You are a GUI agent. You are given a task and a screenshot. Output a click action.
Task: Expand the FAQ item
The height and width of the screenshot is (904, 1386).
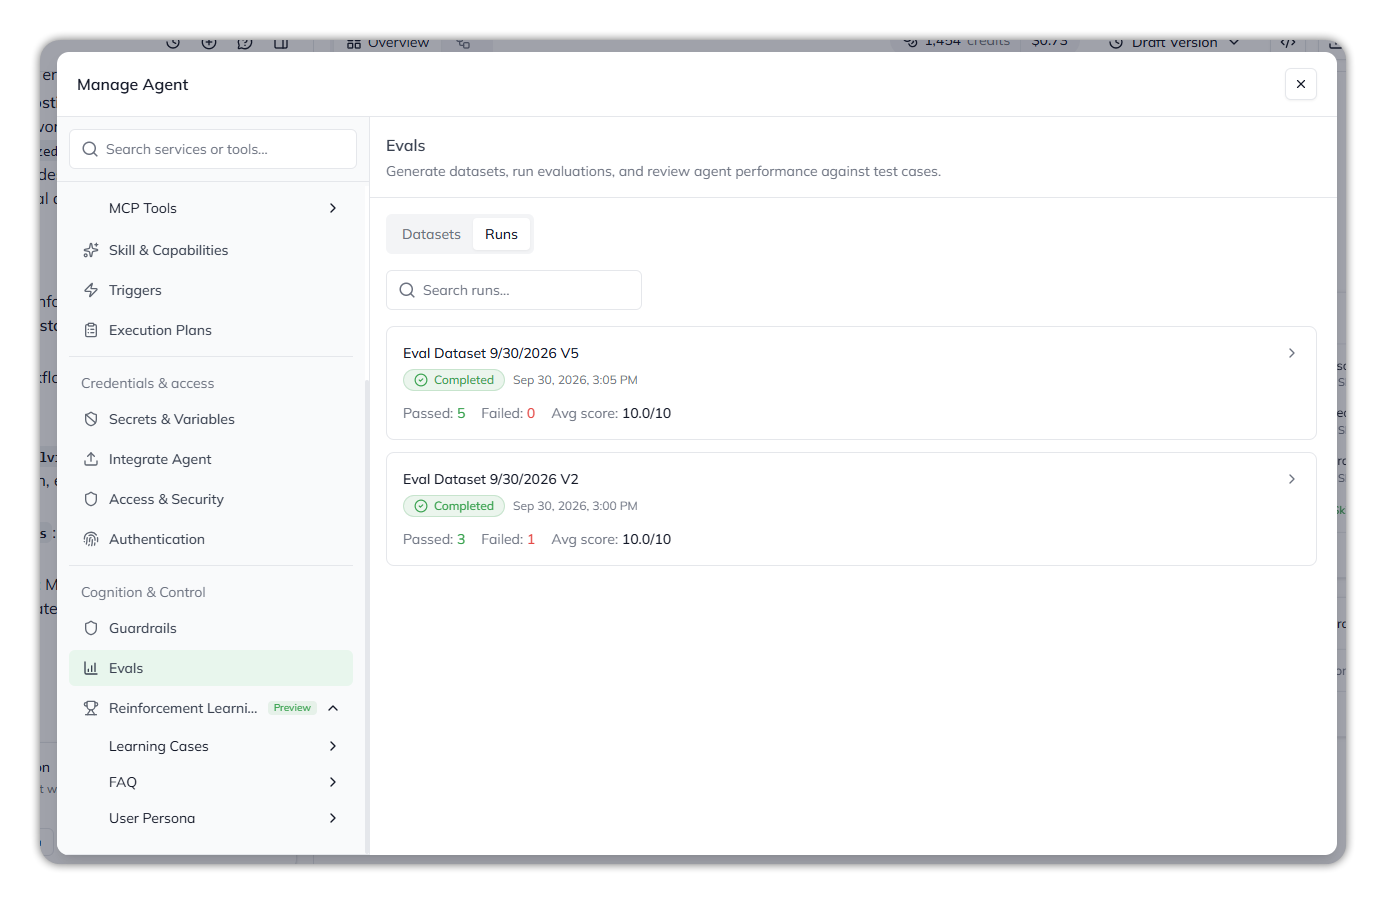(x=333, y=782)
